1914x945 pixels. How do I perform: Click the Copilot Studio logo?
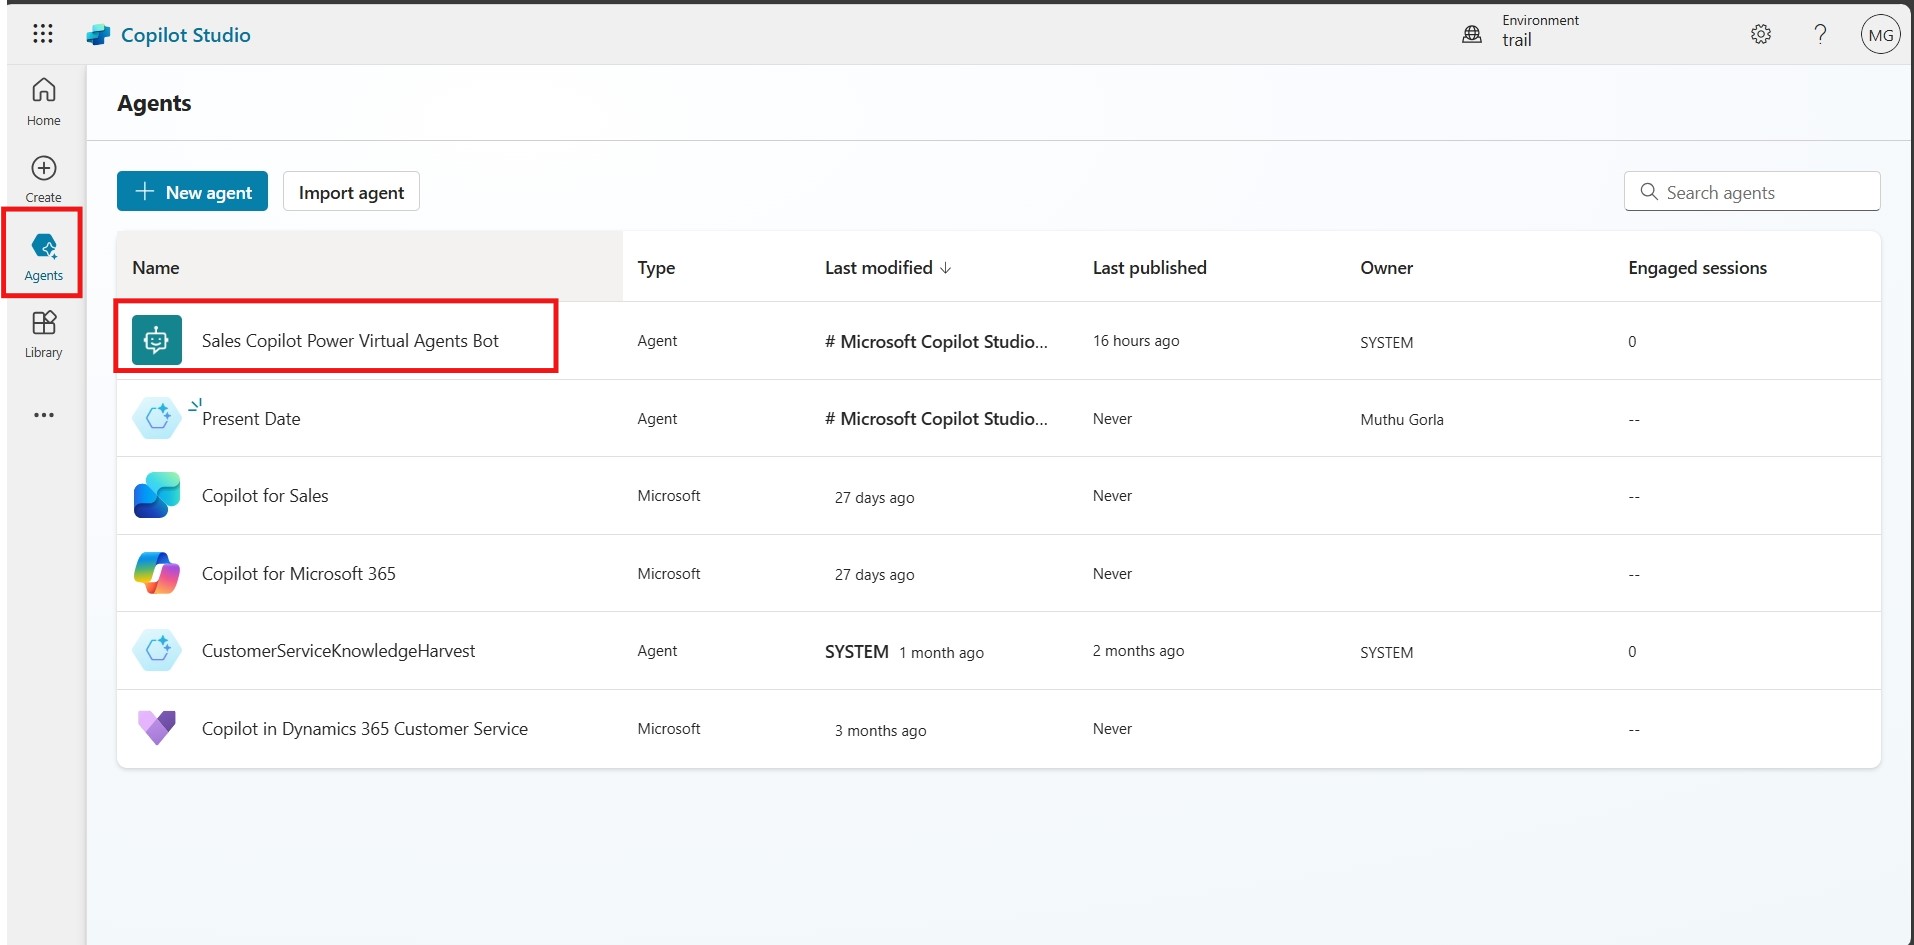(99, 35)
